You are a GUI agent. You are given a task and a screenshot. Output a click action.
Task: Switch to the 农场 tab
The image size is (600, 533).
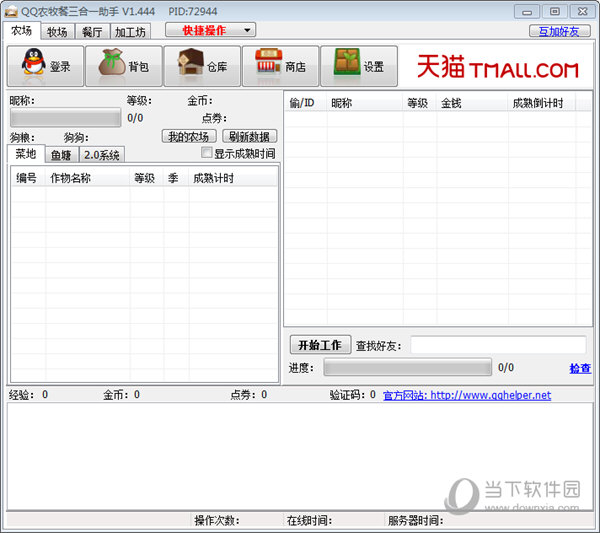22,31
